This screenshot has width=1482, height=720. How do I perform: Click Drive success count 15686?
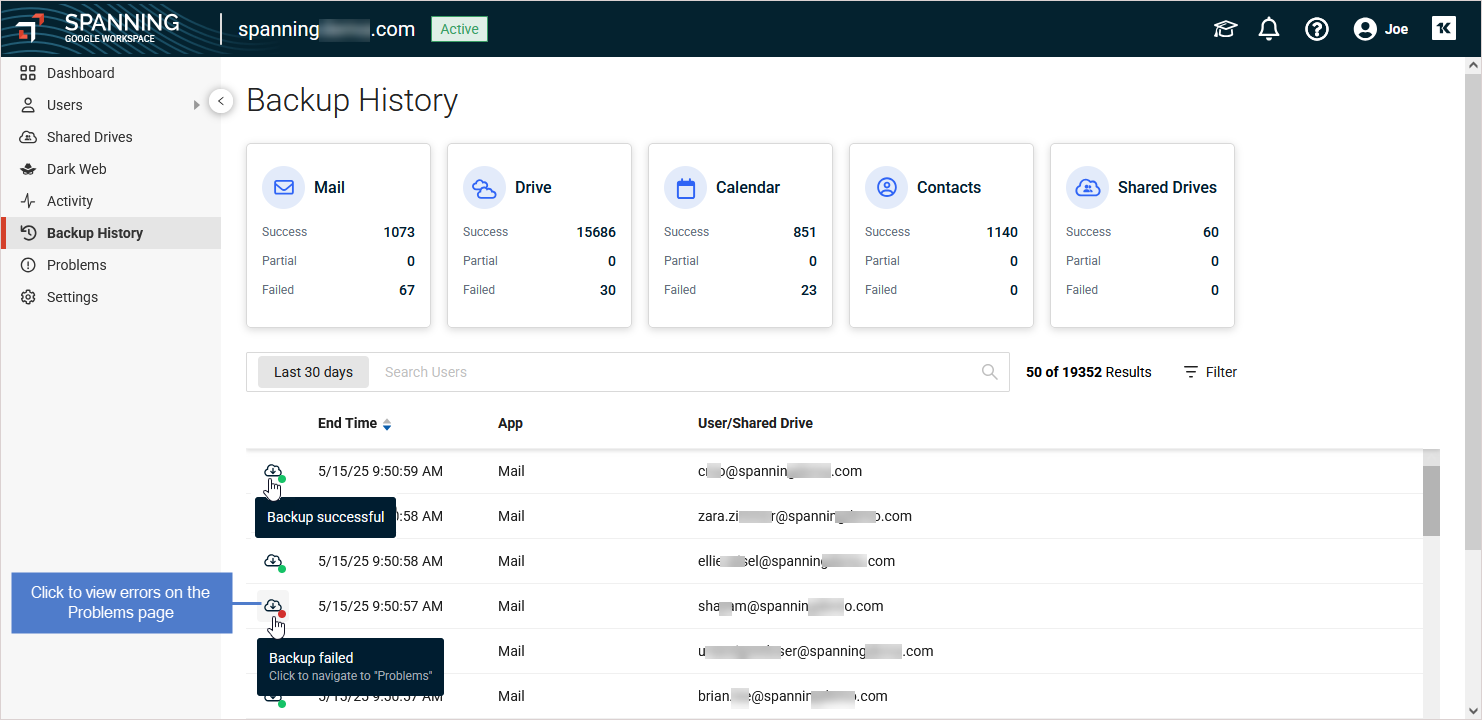(596, 232)
